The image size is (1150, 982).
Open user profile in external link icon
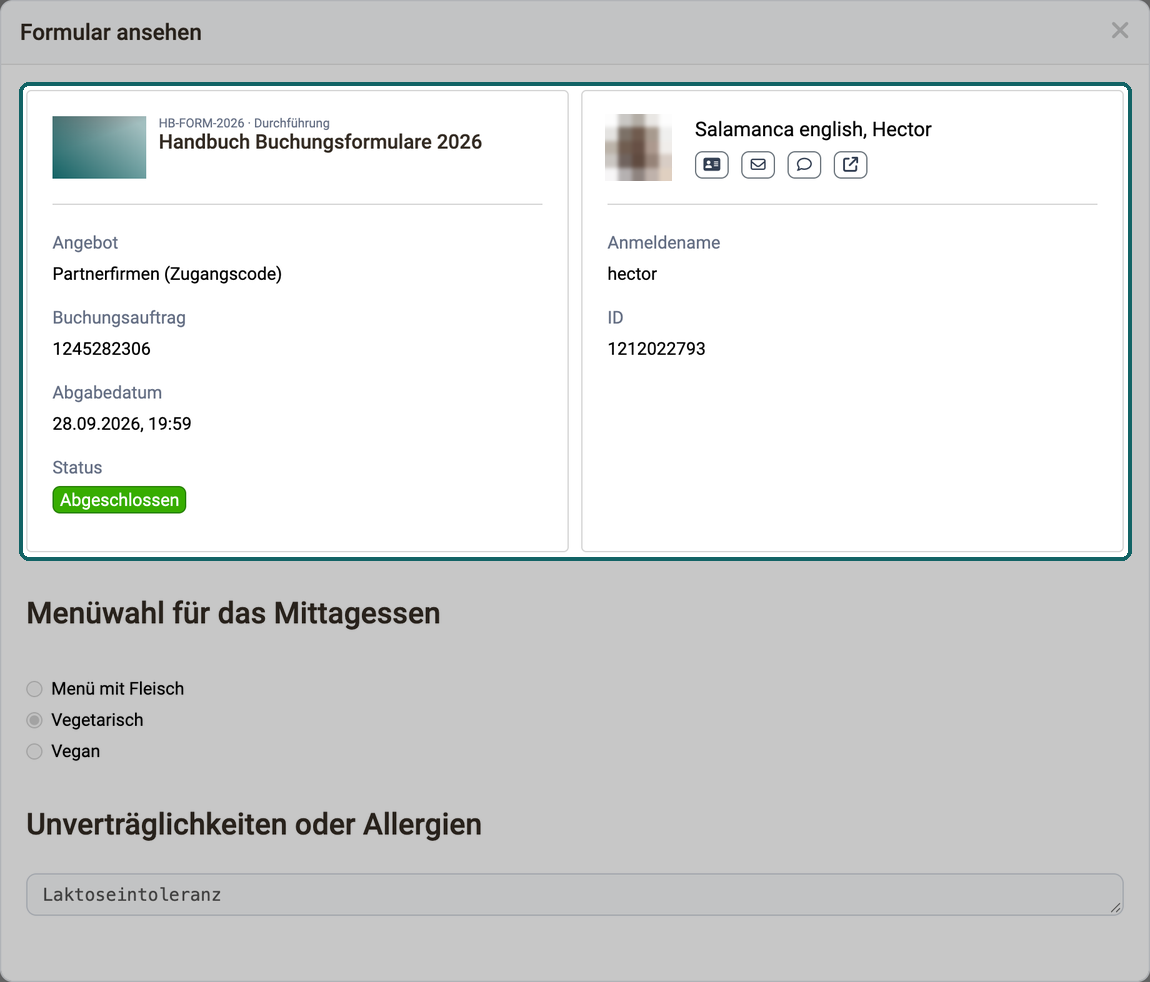click(x=850, y=164)
